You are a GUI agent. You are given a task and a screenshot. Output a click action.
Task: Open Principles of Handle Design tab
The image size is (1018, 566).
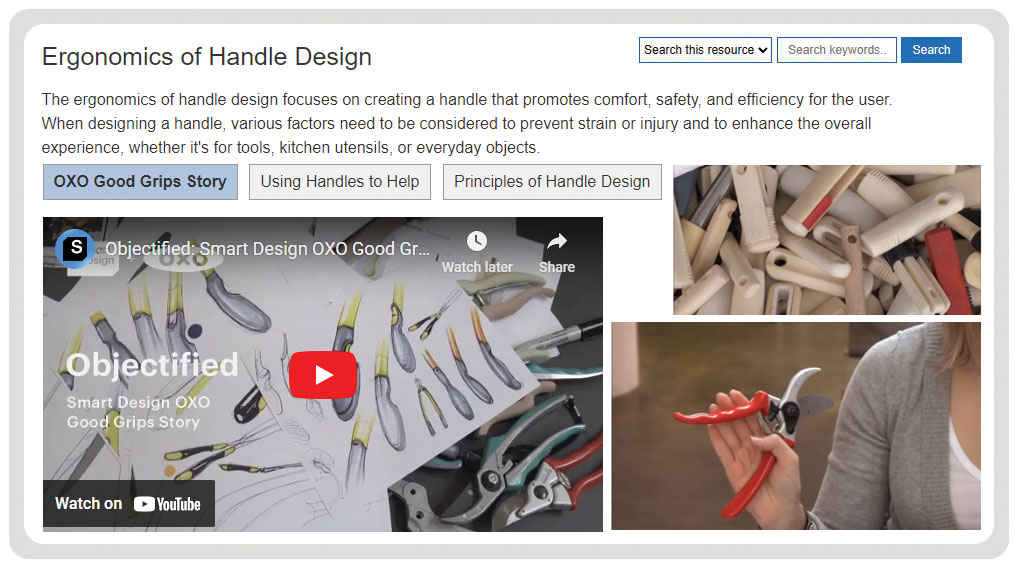(x=552, y=182)
